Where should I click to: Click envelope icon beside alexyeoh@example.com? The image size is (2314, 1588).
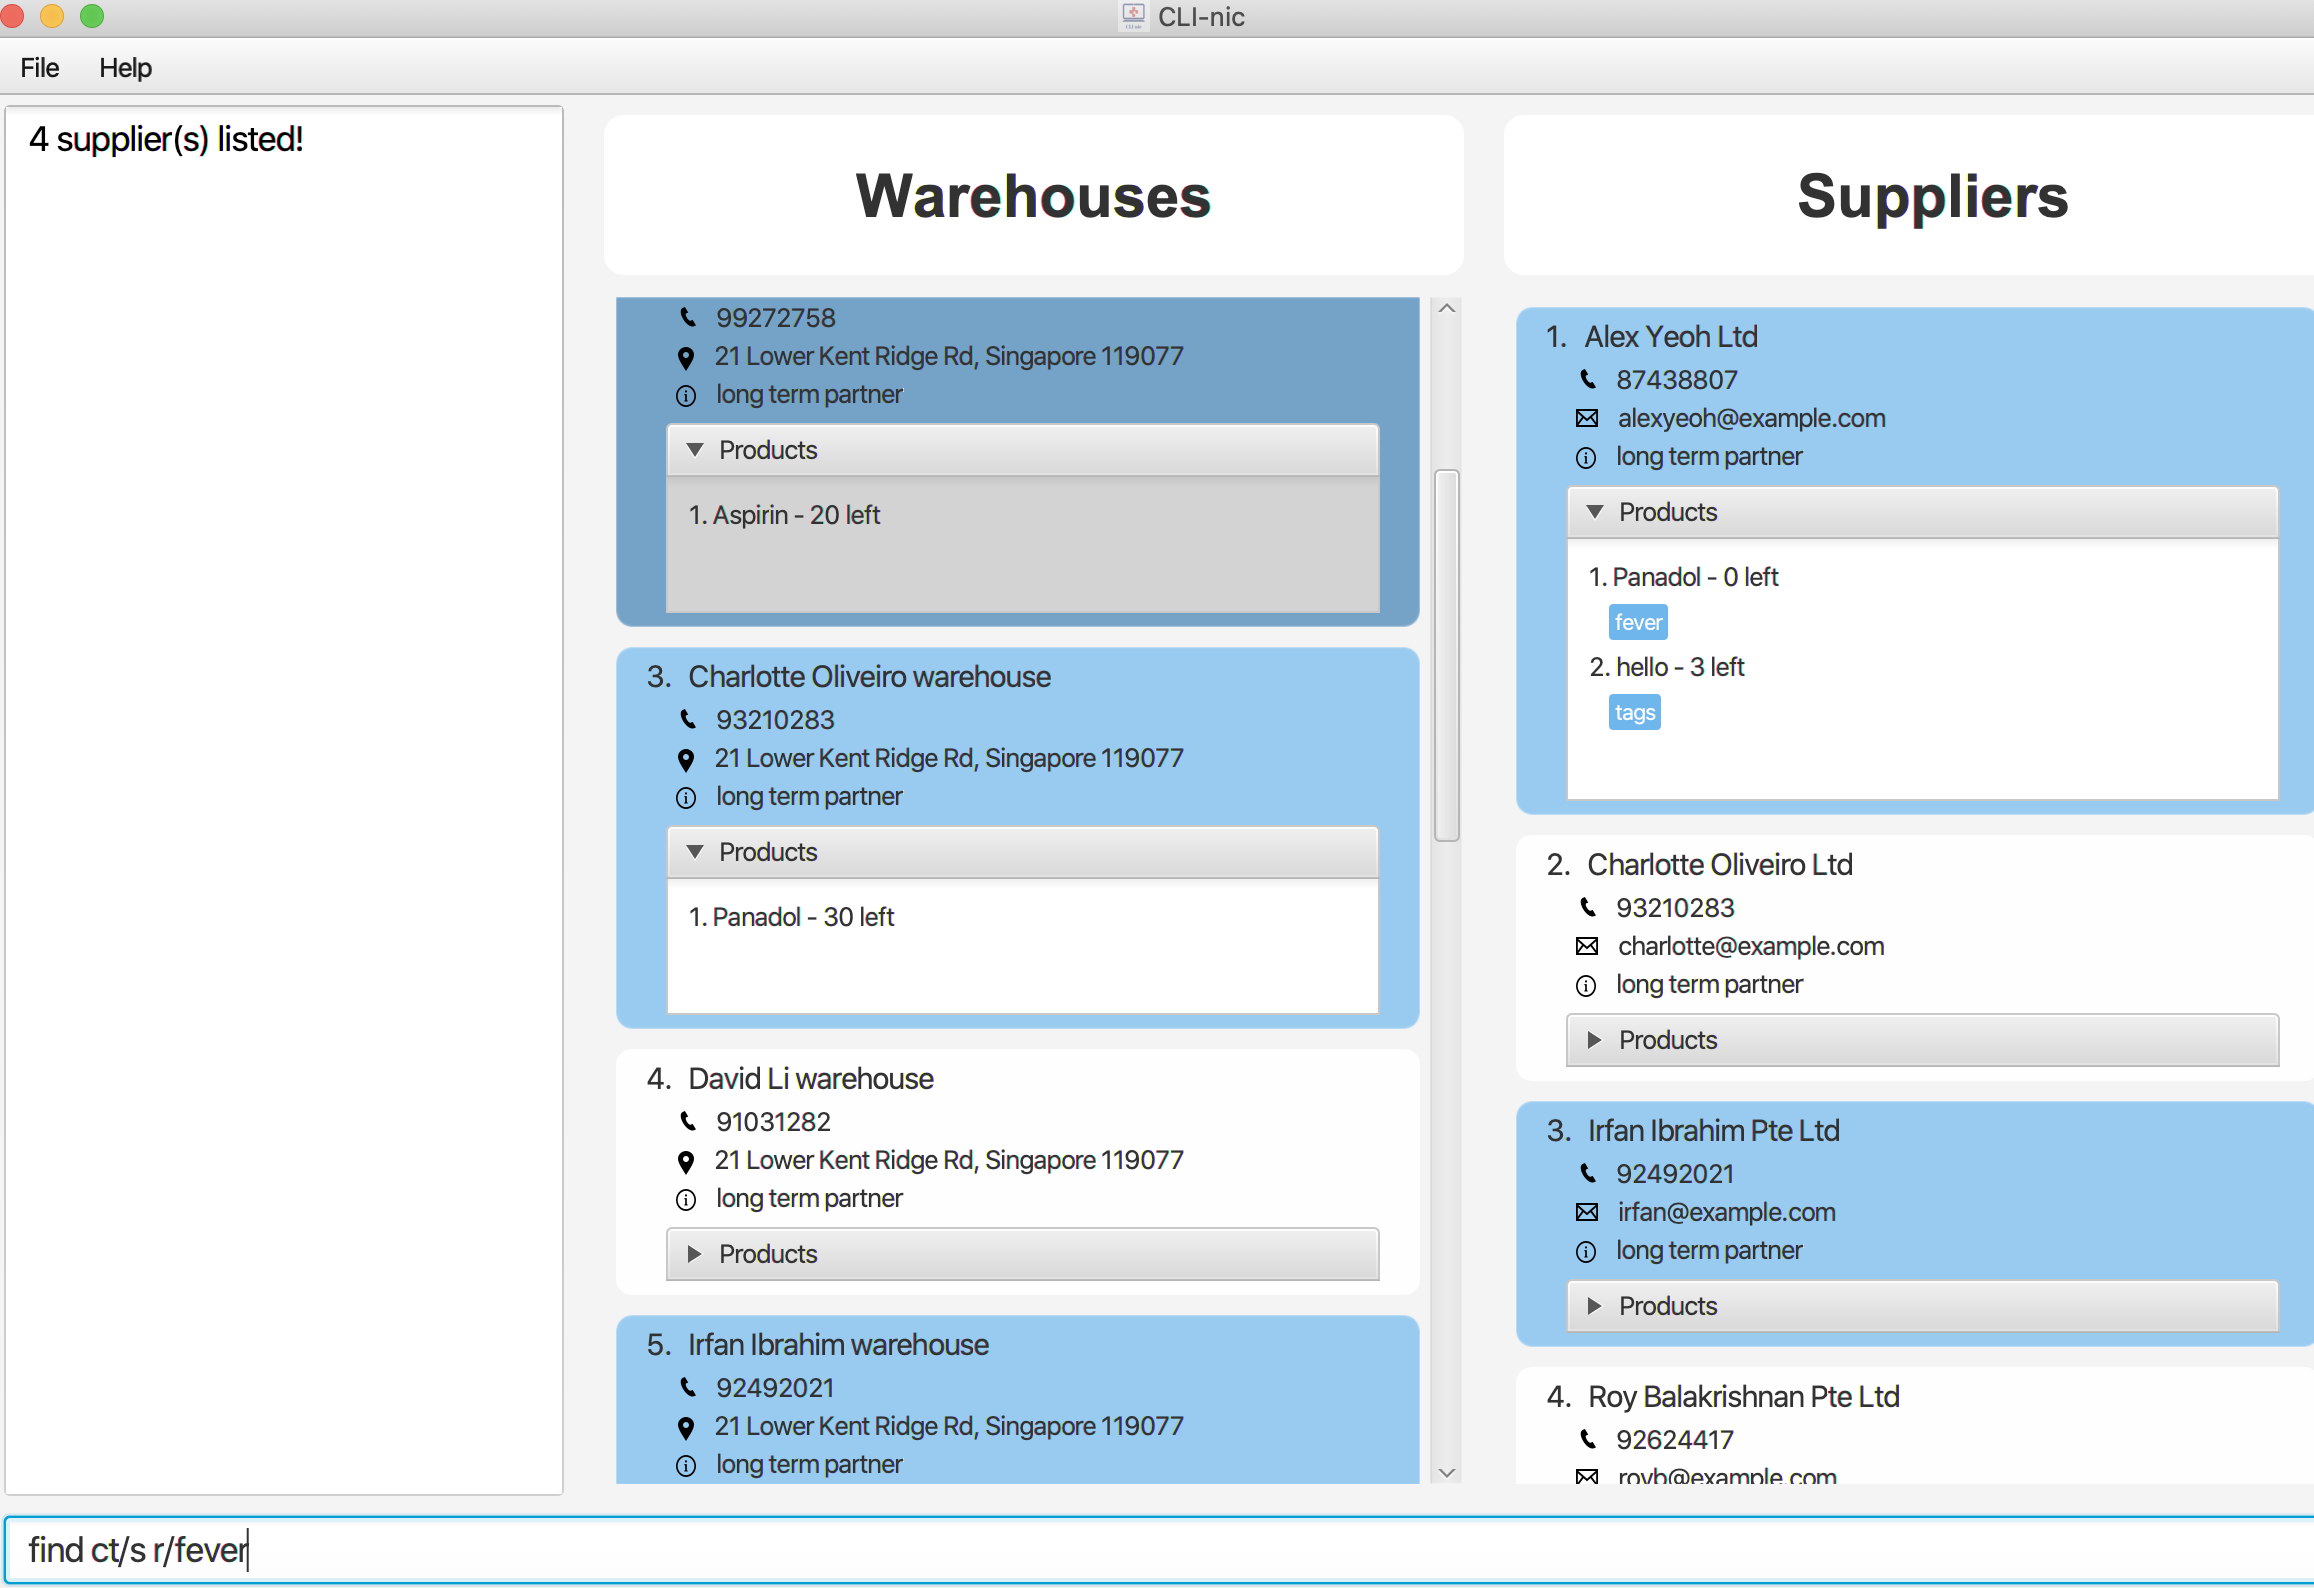point(1587,418)
